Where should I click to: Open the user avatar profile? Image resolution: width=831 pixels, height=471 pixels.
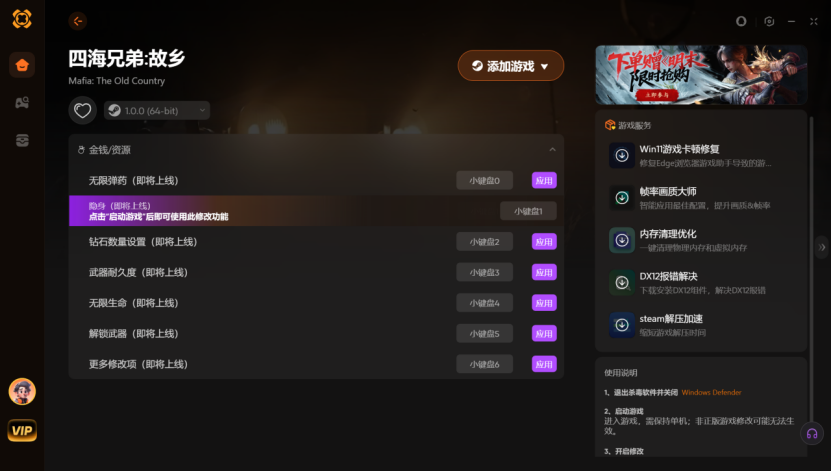click(x=22, y=392)
